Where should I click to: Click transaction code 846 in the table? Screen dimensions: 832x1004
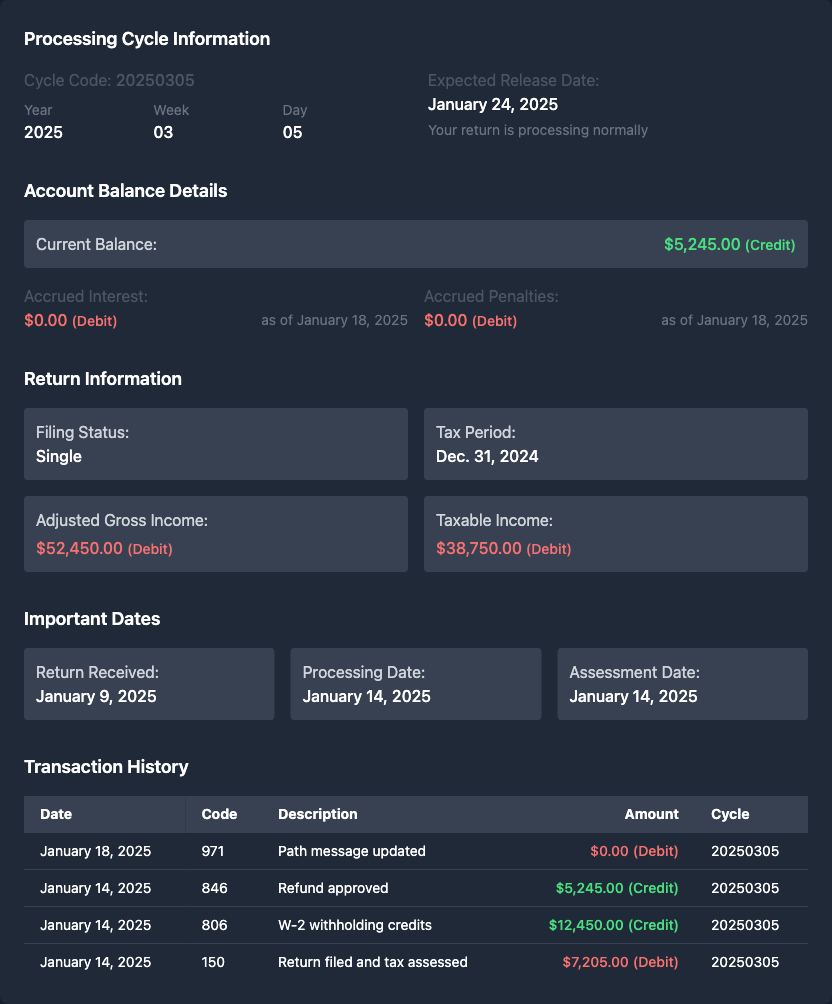[x=213, y=888]
